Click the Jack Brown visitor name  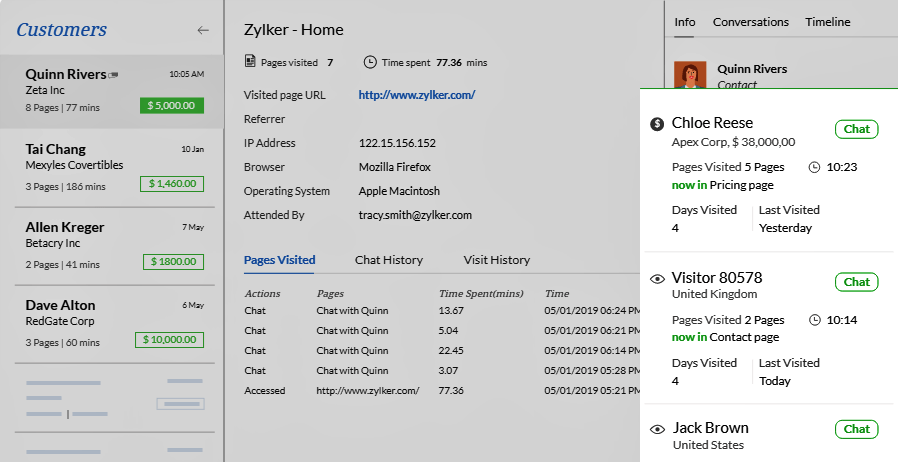click(710, 428)
